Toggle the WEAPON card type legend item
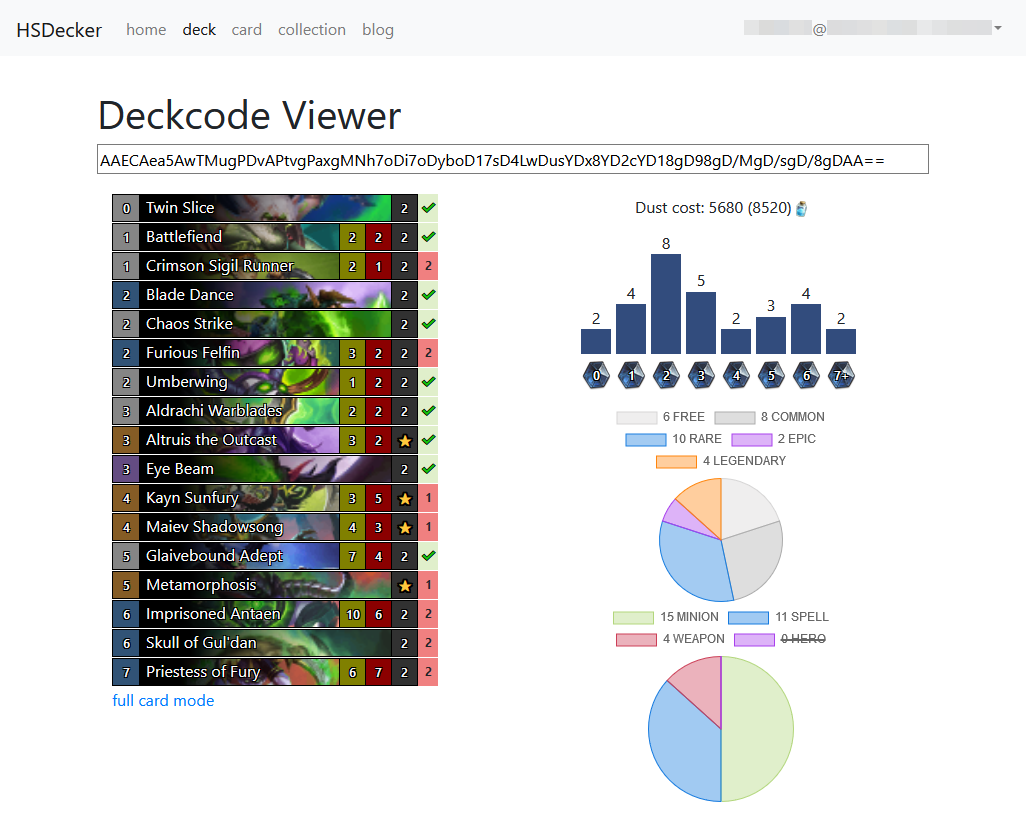1026x834 pixels. pyautogui.click(x=670, y=639)
